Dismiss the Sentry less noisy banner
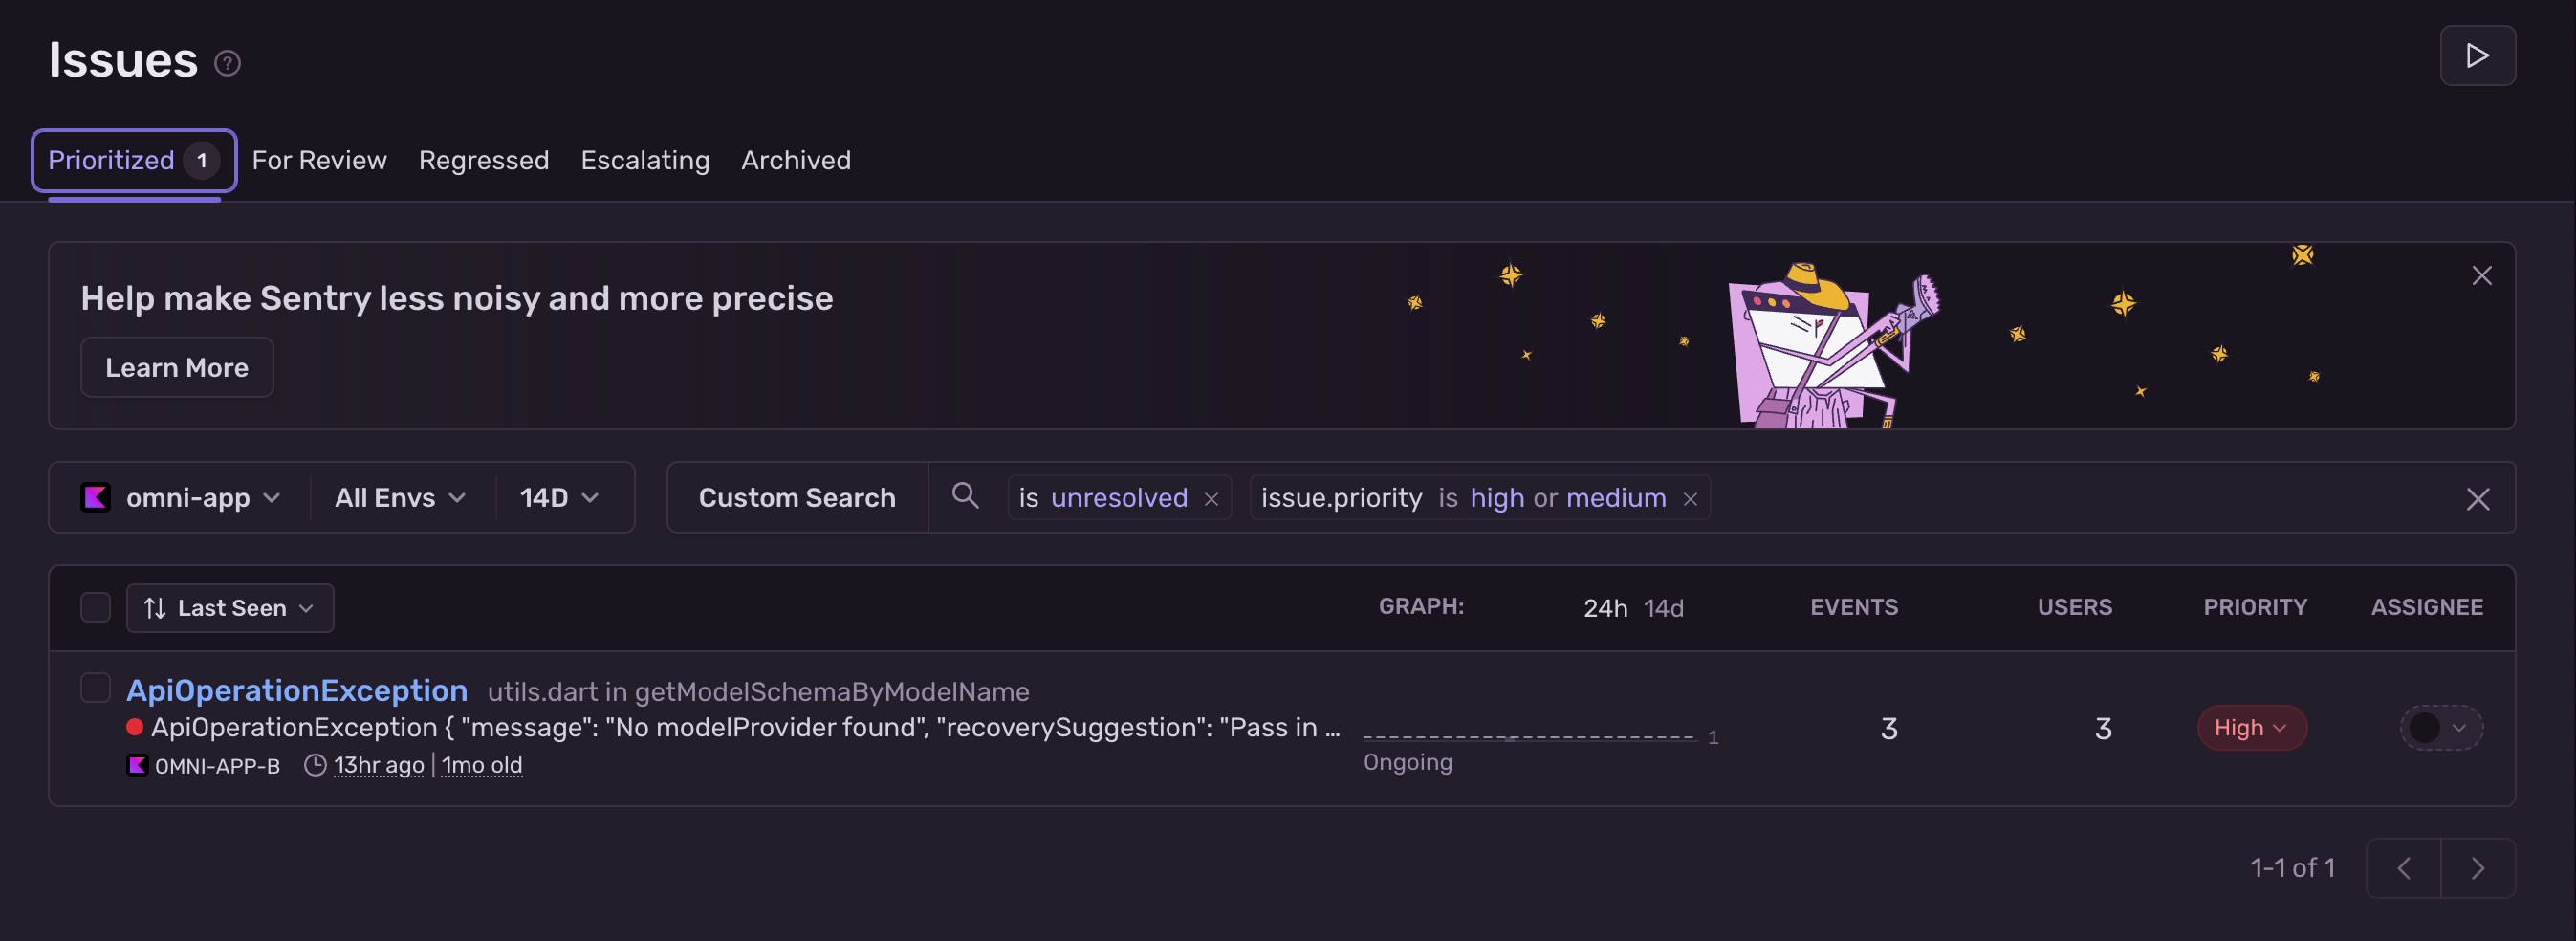 2481,276
